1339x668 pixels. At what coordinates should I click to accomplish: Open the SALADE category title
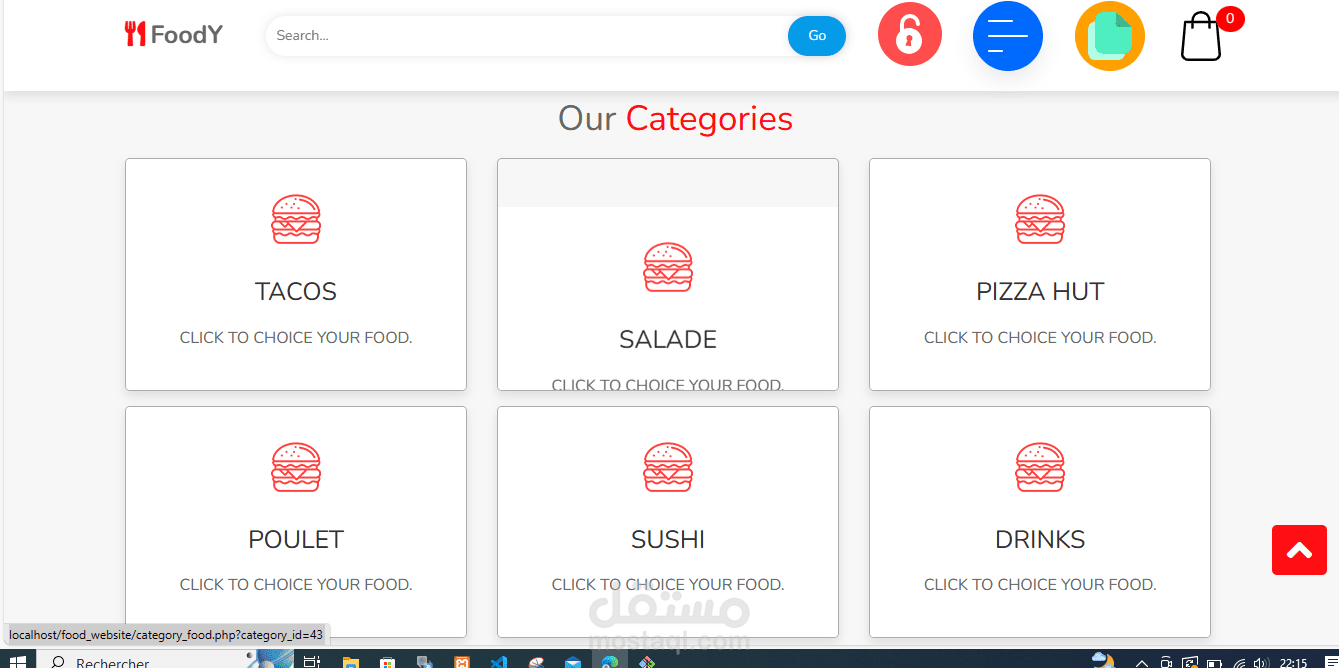(x=668, y=340)
